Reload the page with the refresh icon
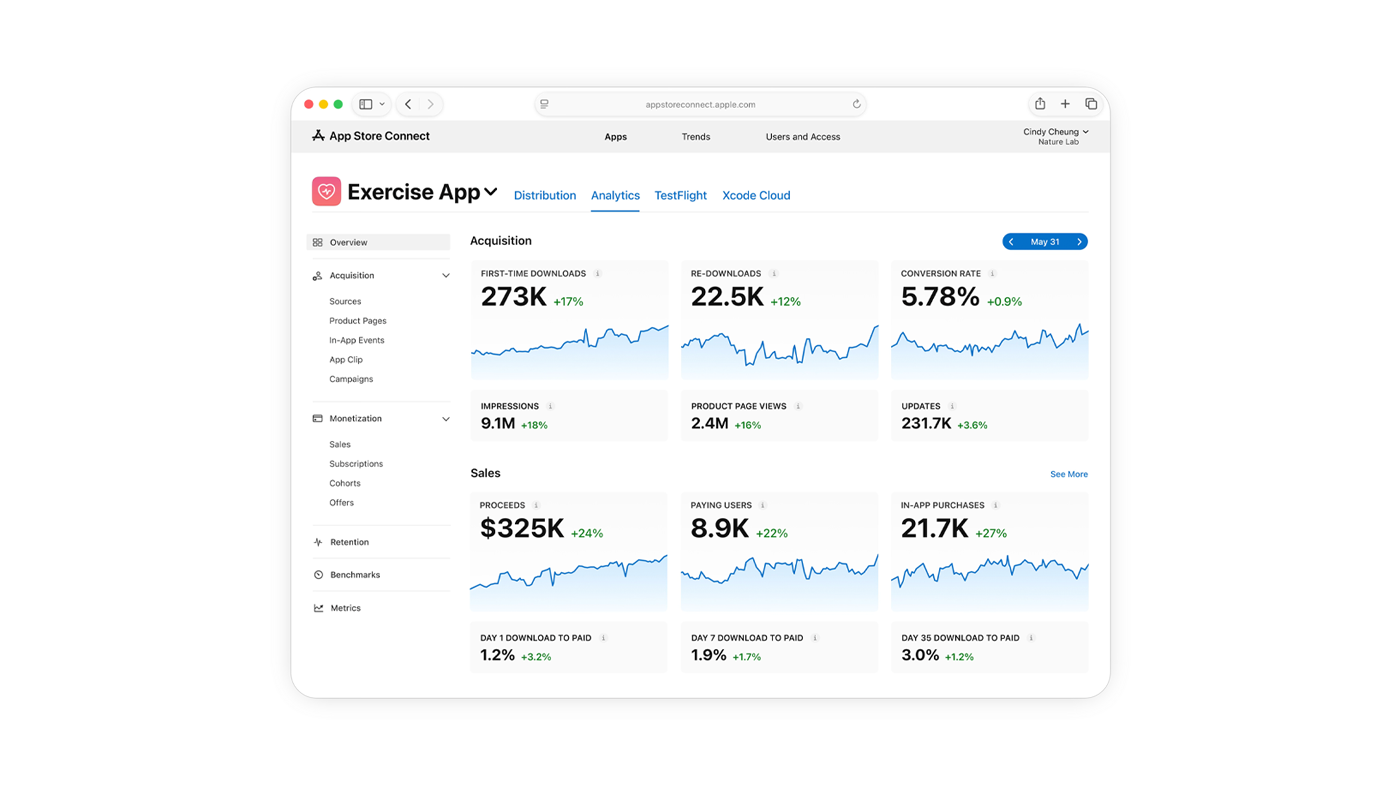Viewport: 1400px width, 787px height. click(856, 104)
